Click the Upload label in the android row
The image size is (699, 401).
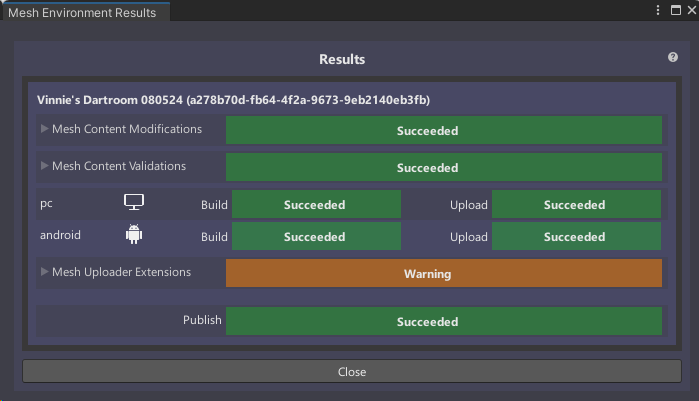[x=469, y=237]
